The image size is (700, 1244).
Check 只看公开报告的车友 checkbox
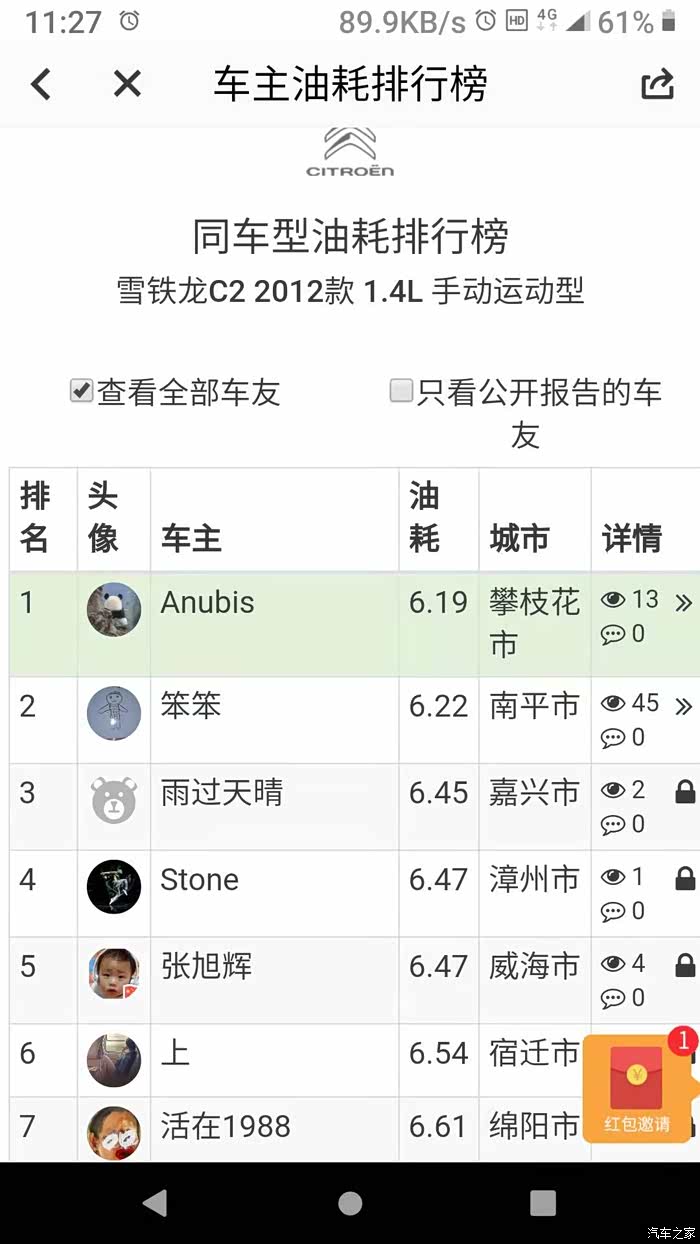pyautogui.click(x=401, y=391)
